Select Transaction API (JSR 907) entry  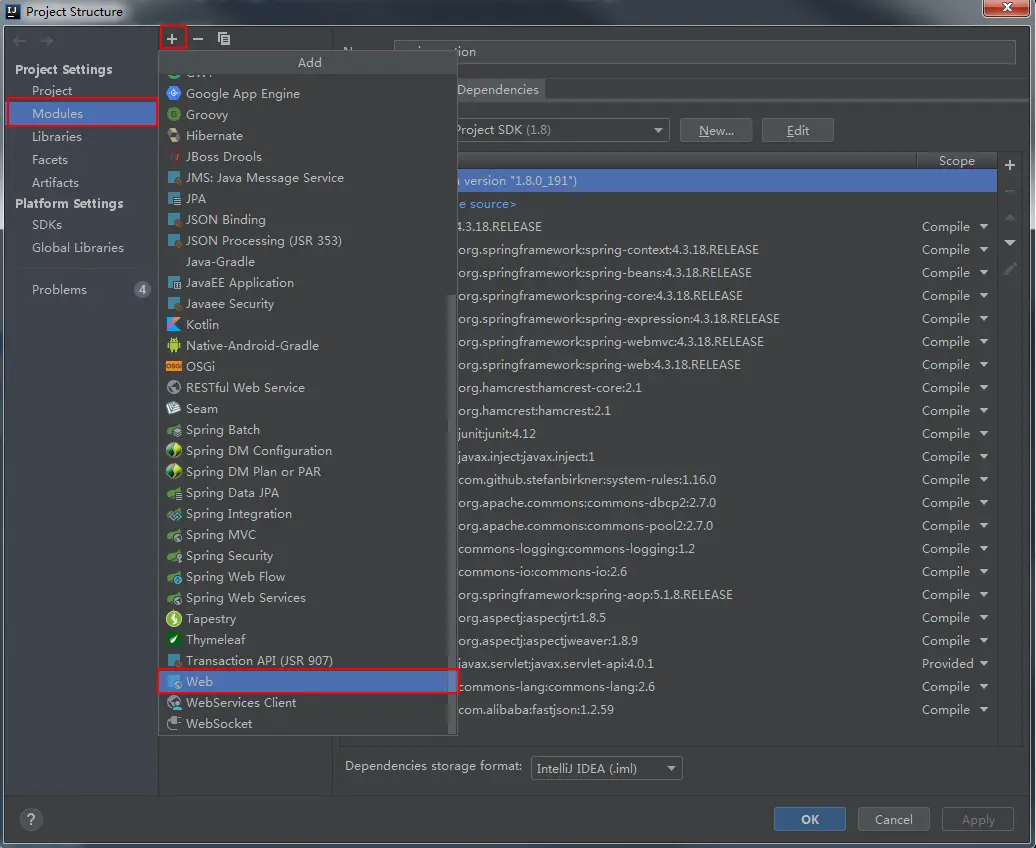pyautogui.click(x=305, y=661)
